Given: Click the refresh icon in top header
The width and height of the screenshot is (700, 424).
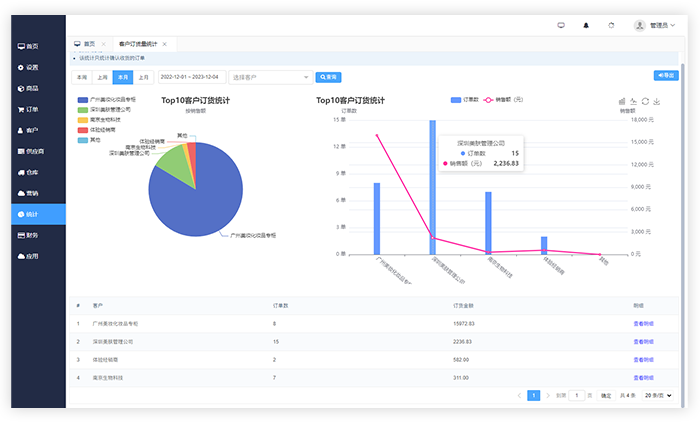Looking at the screenshot, I should (611, 24).
